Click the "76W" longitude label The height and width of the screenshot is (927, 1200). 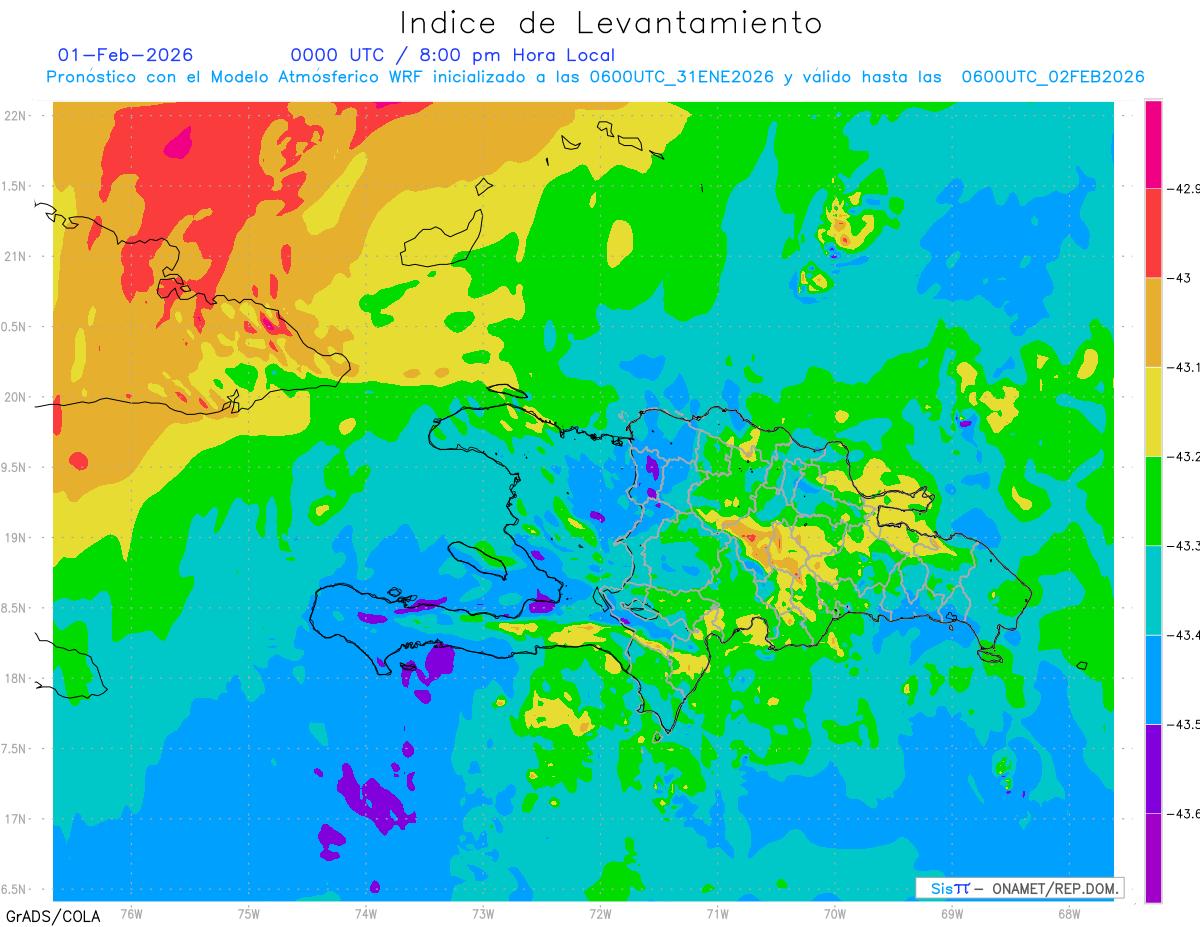[x=131, y=912]
